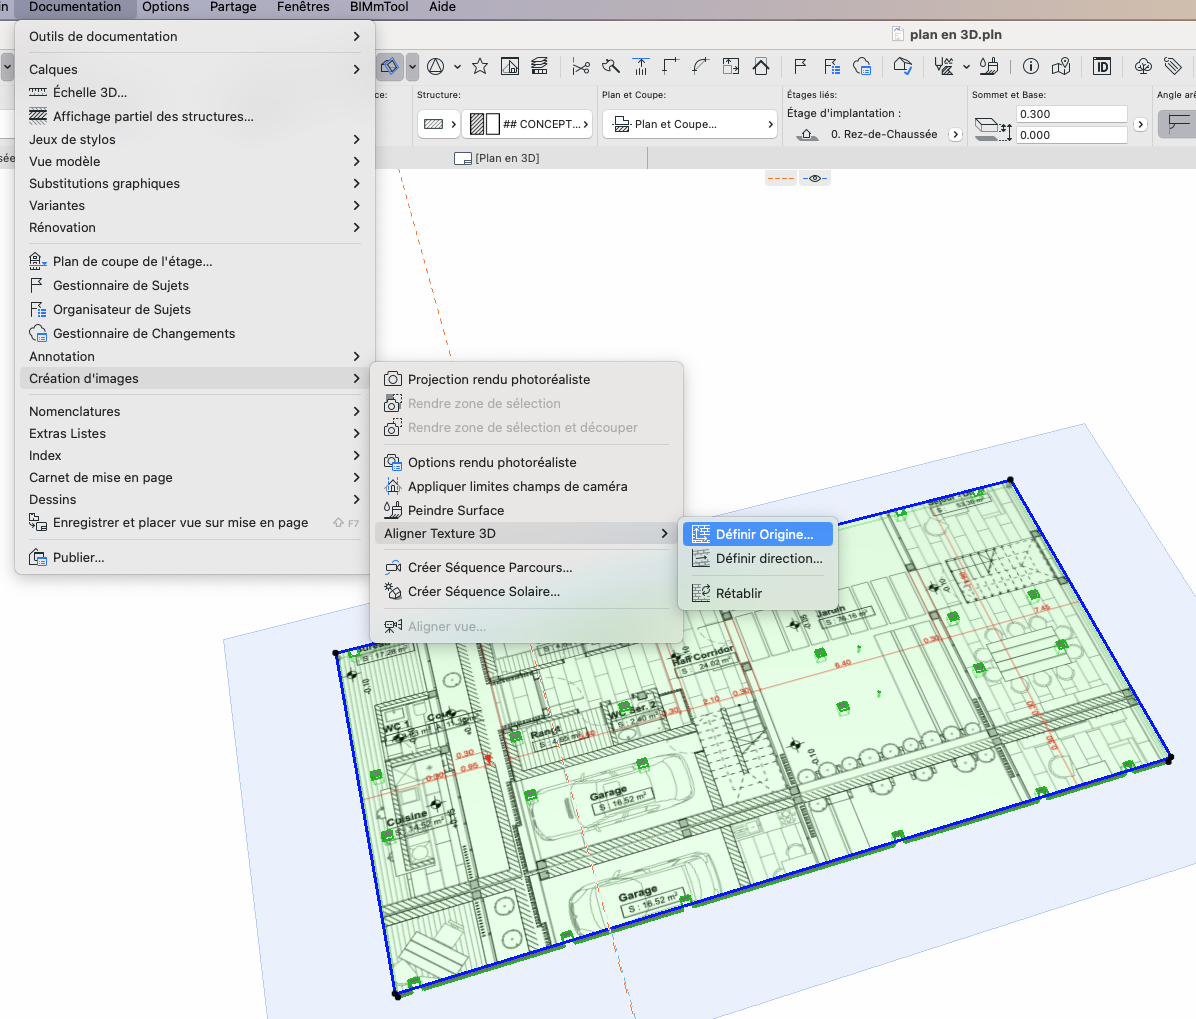Click the plain flag toolbar icon
1196x1019 pixels.
pos(800,66)
